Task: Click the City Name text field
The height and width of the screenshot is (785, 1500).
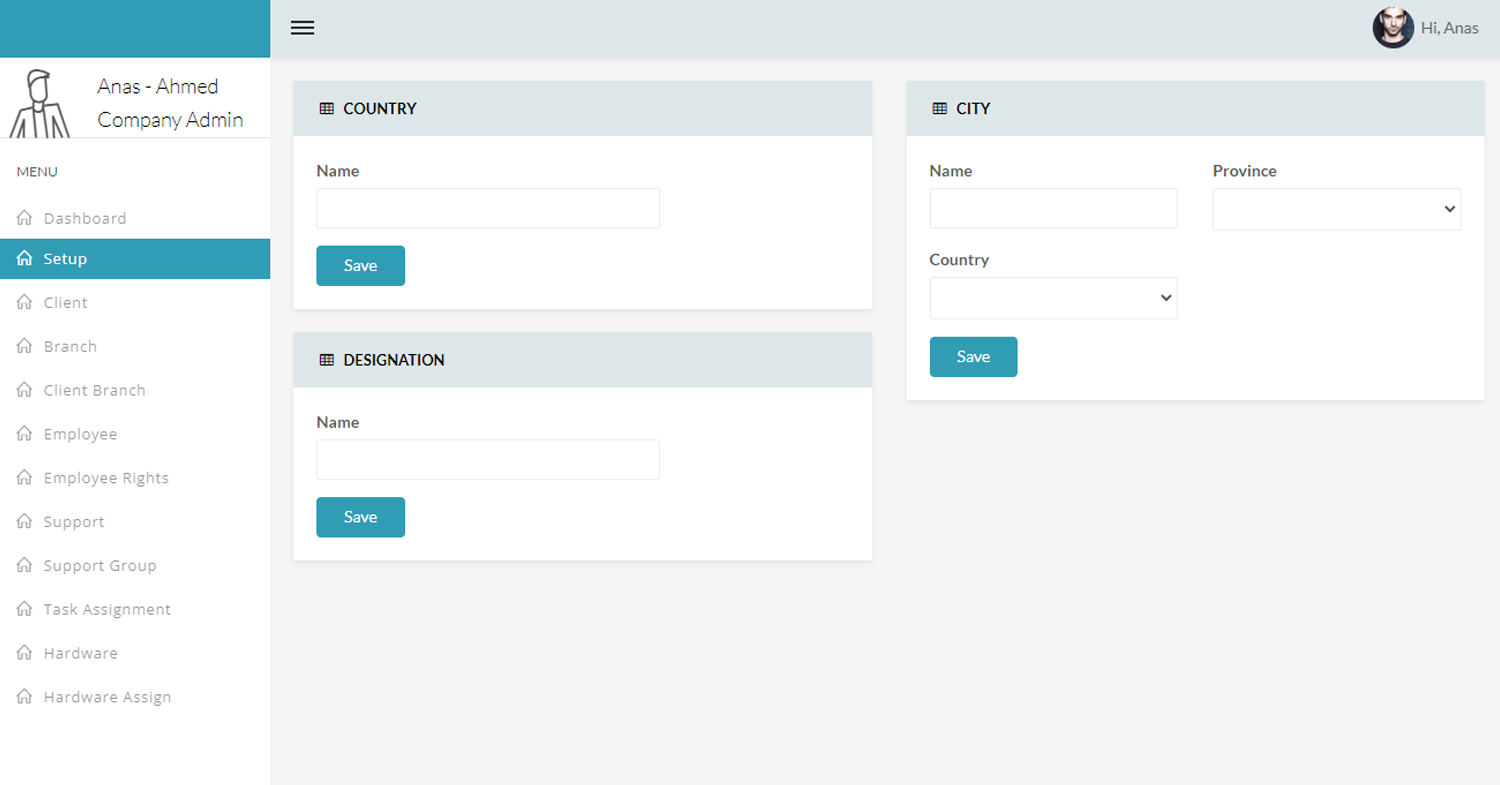Action: [1053, 208]
